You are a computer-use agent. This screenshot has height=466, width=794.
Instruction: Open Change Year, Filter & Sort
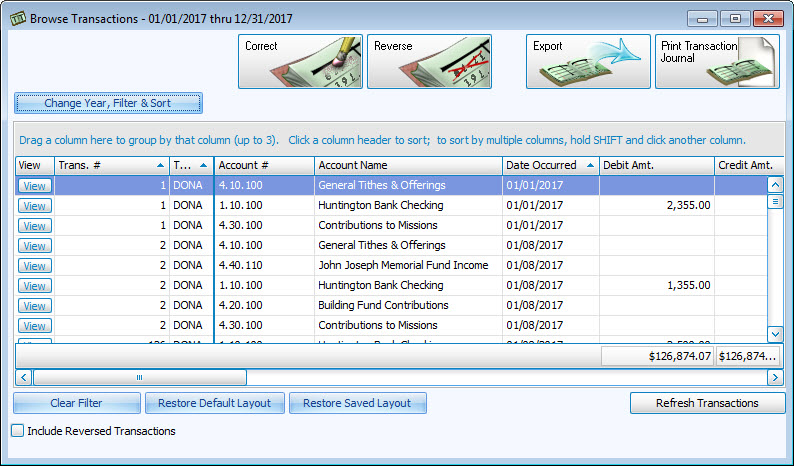108,103
